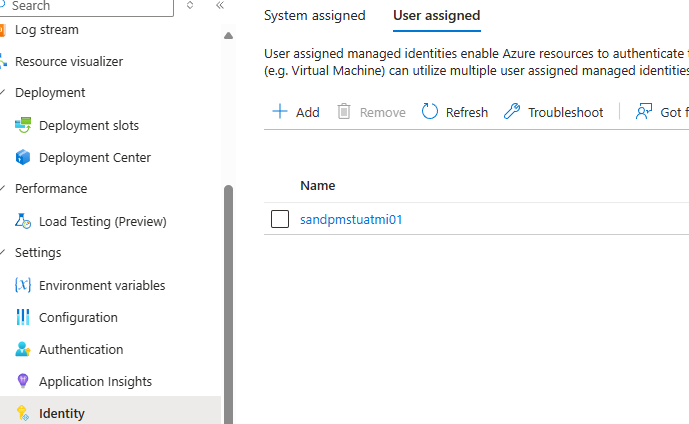Open Deployment slots icon in sidebar
Screen dimensions: 689x424
pos(23,125)
